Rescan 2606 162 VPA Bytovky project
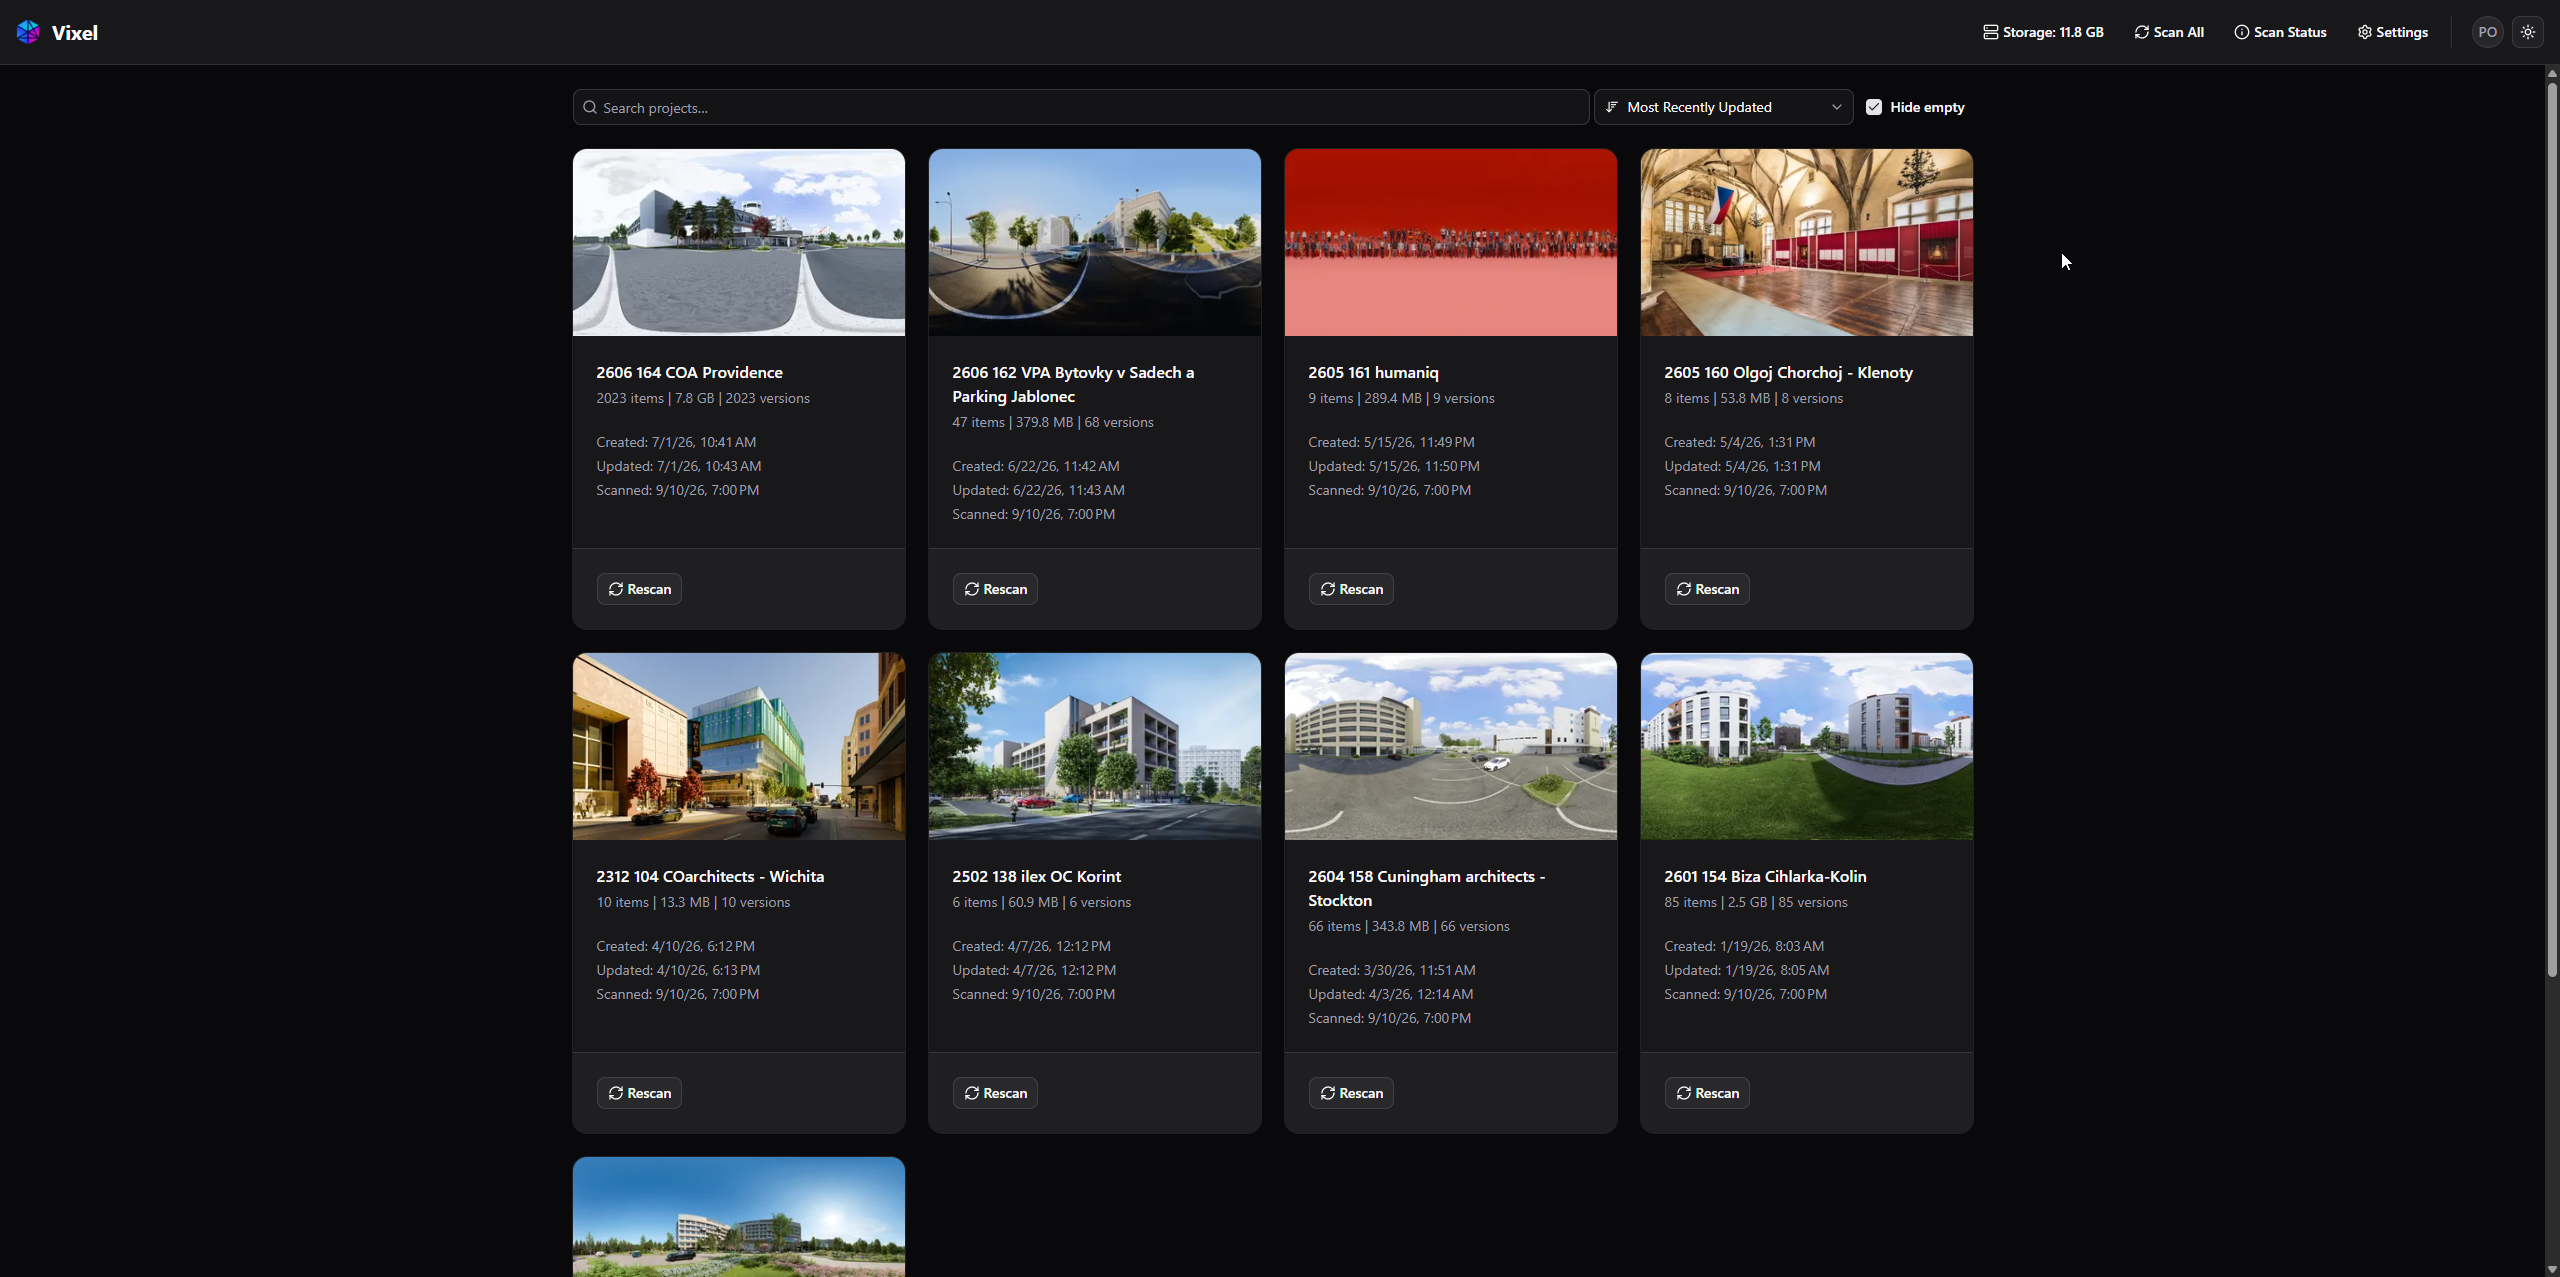Image resolution: width=2560 pixels, height=1277 pixels. [x=995, y=589]
